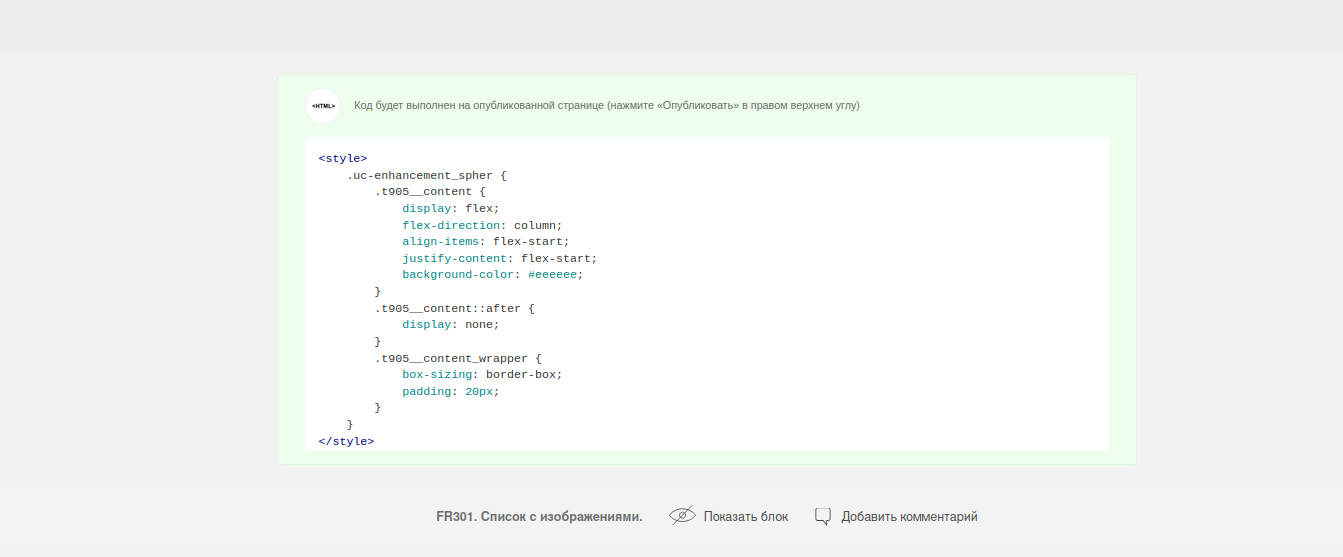Click the "flex-direction: column;" line
Viewport: 1343px width, 557px height.
[x=483, y=225]
